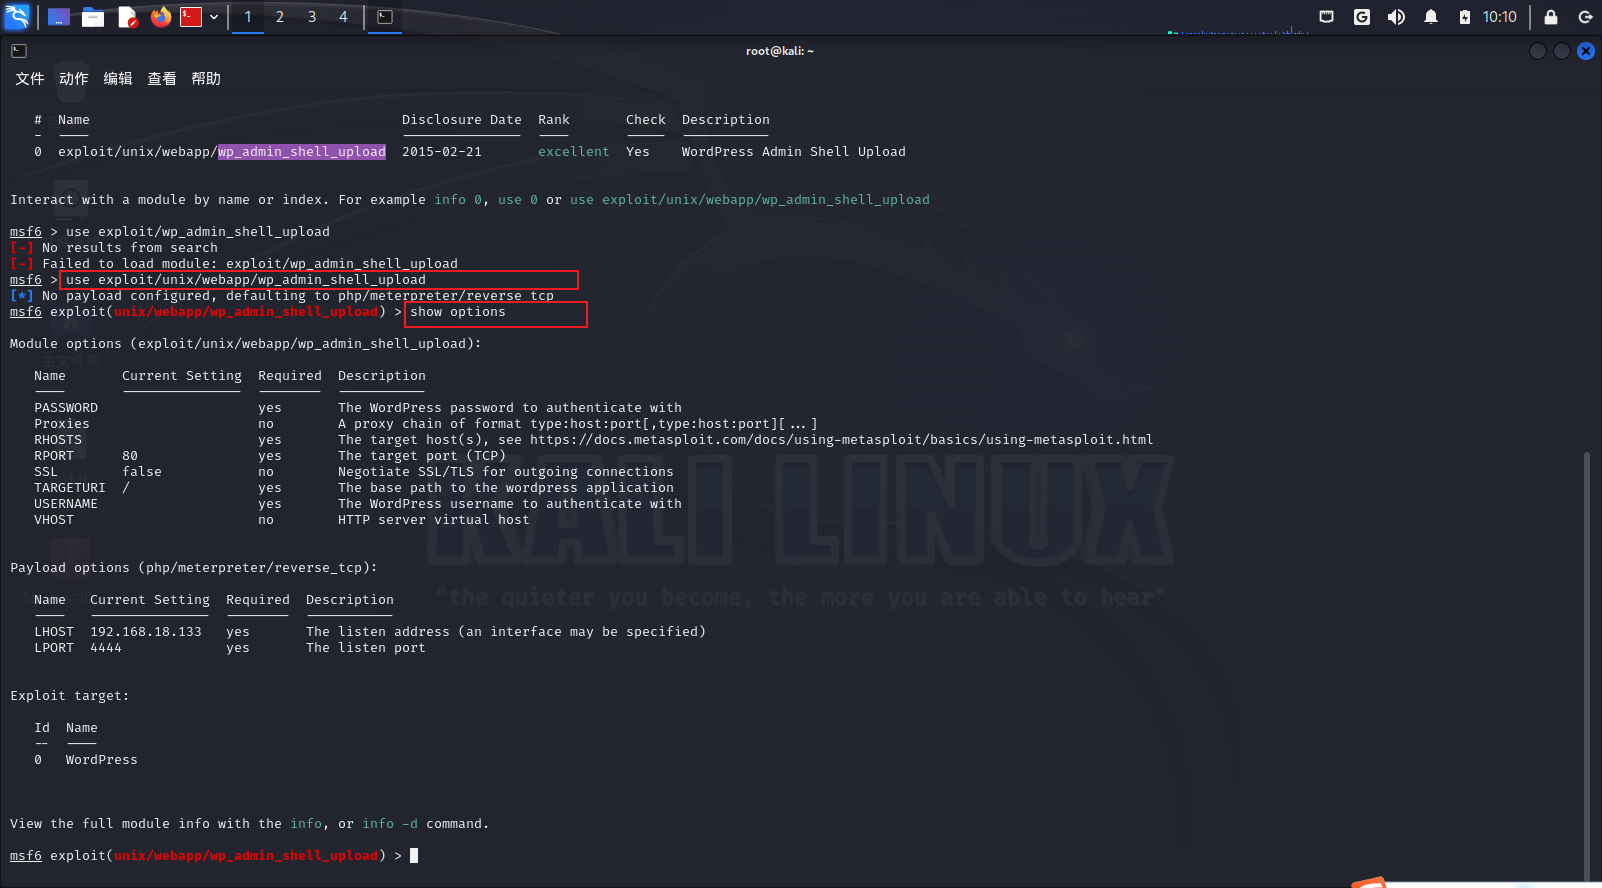Click the highlighted wp_admin_shell_upload search match

(x=302, y=152)
